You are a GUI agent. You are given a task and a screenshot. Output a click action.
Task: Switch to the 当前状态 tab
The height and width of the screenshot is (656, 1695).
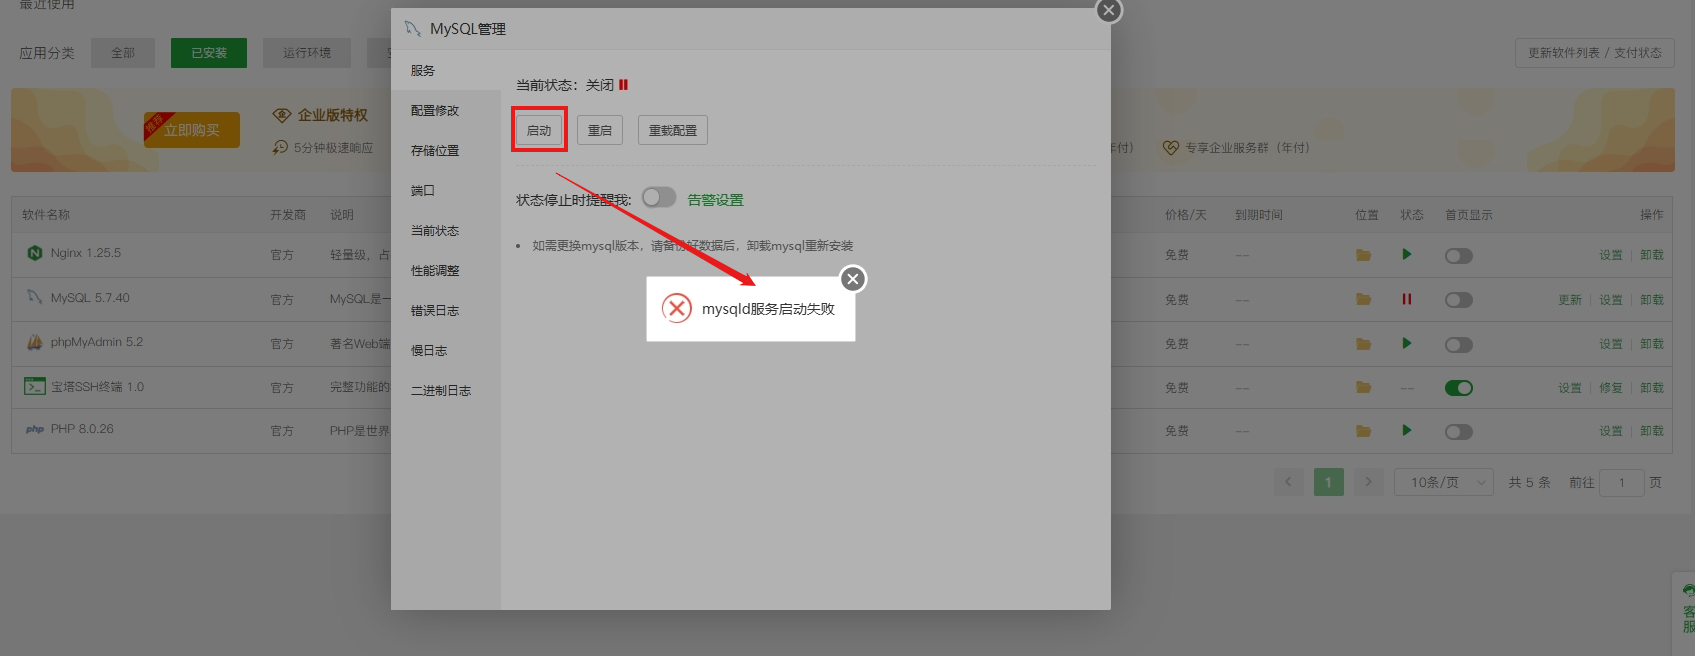445,231
